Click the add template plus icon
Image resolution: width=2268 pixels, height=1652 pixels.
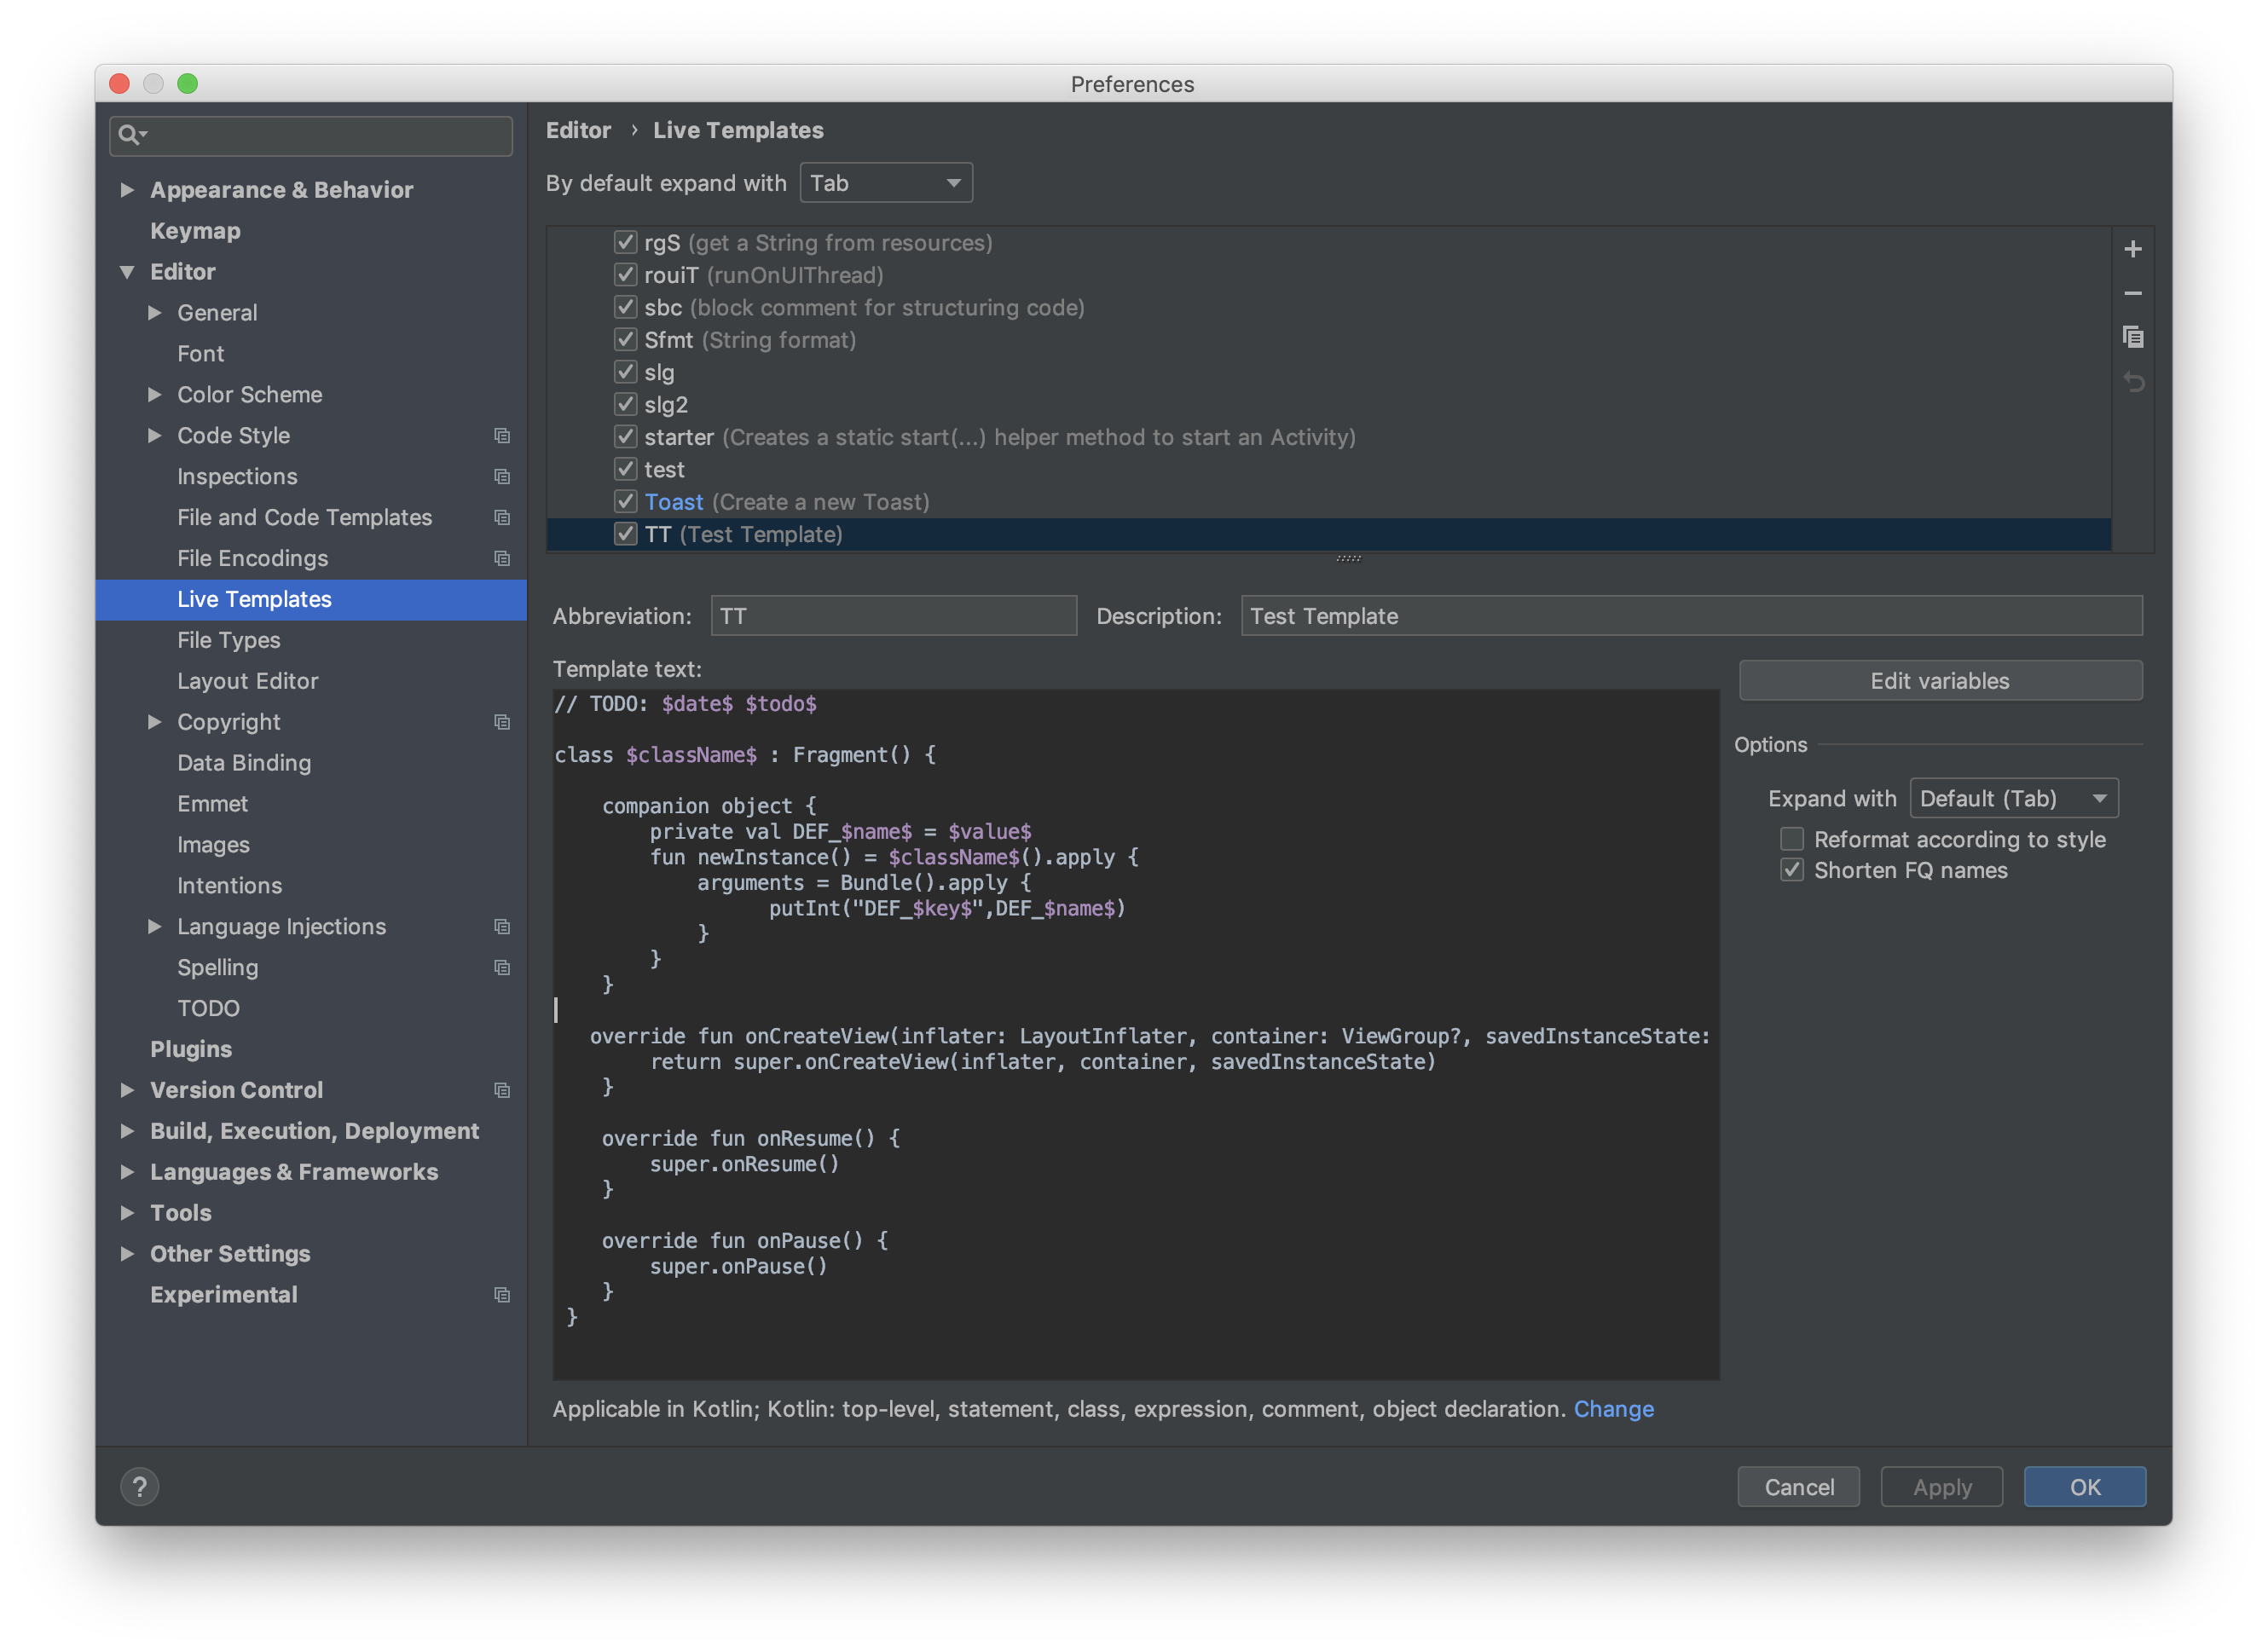tap(2132, 249)
